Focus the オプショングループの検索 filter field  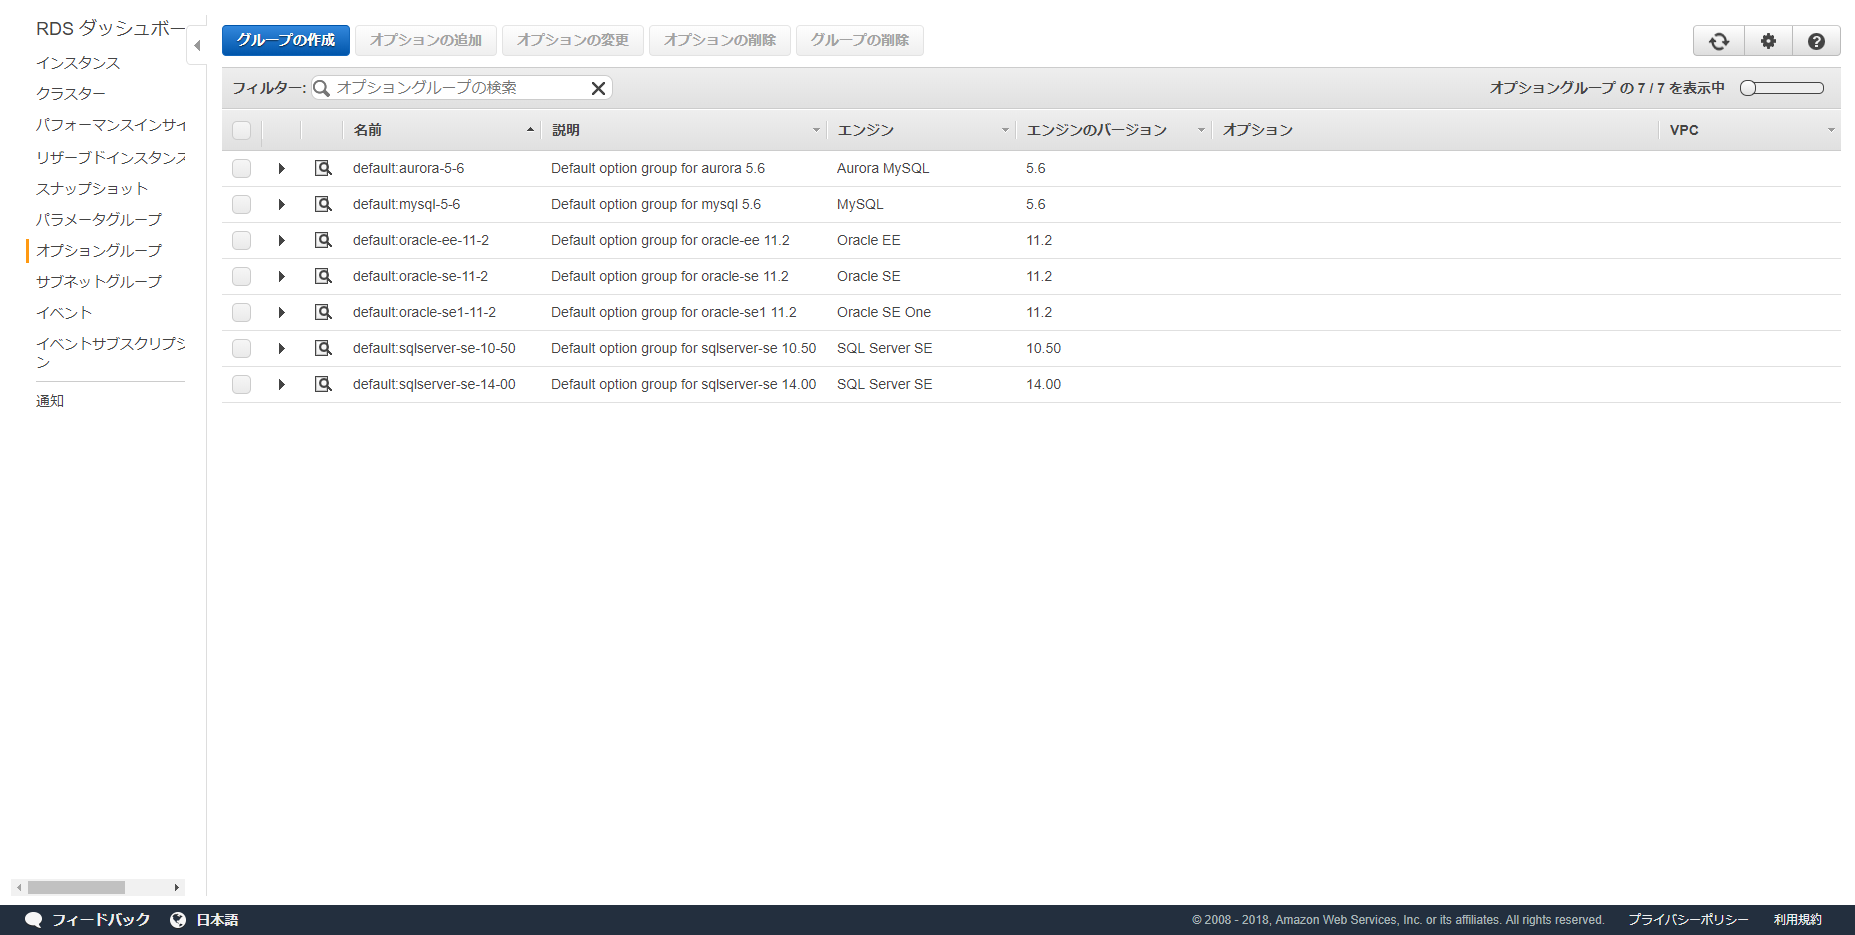pos(460,88)
